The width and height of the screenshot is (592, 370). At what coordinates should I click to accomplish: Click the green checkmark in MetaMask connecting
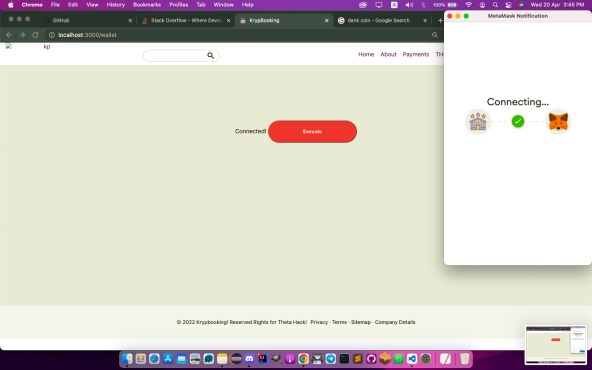[x=518, y=122]
